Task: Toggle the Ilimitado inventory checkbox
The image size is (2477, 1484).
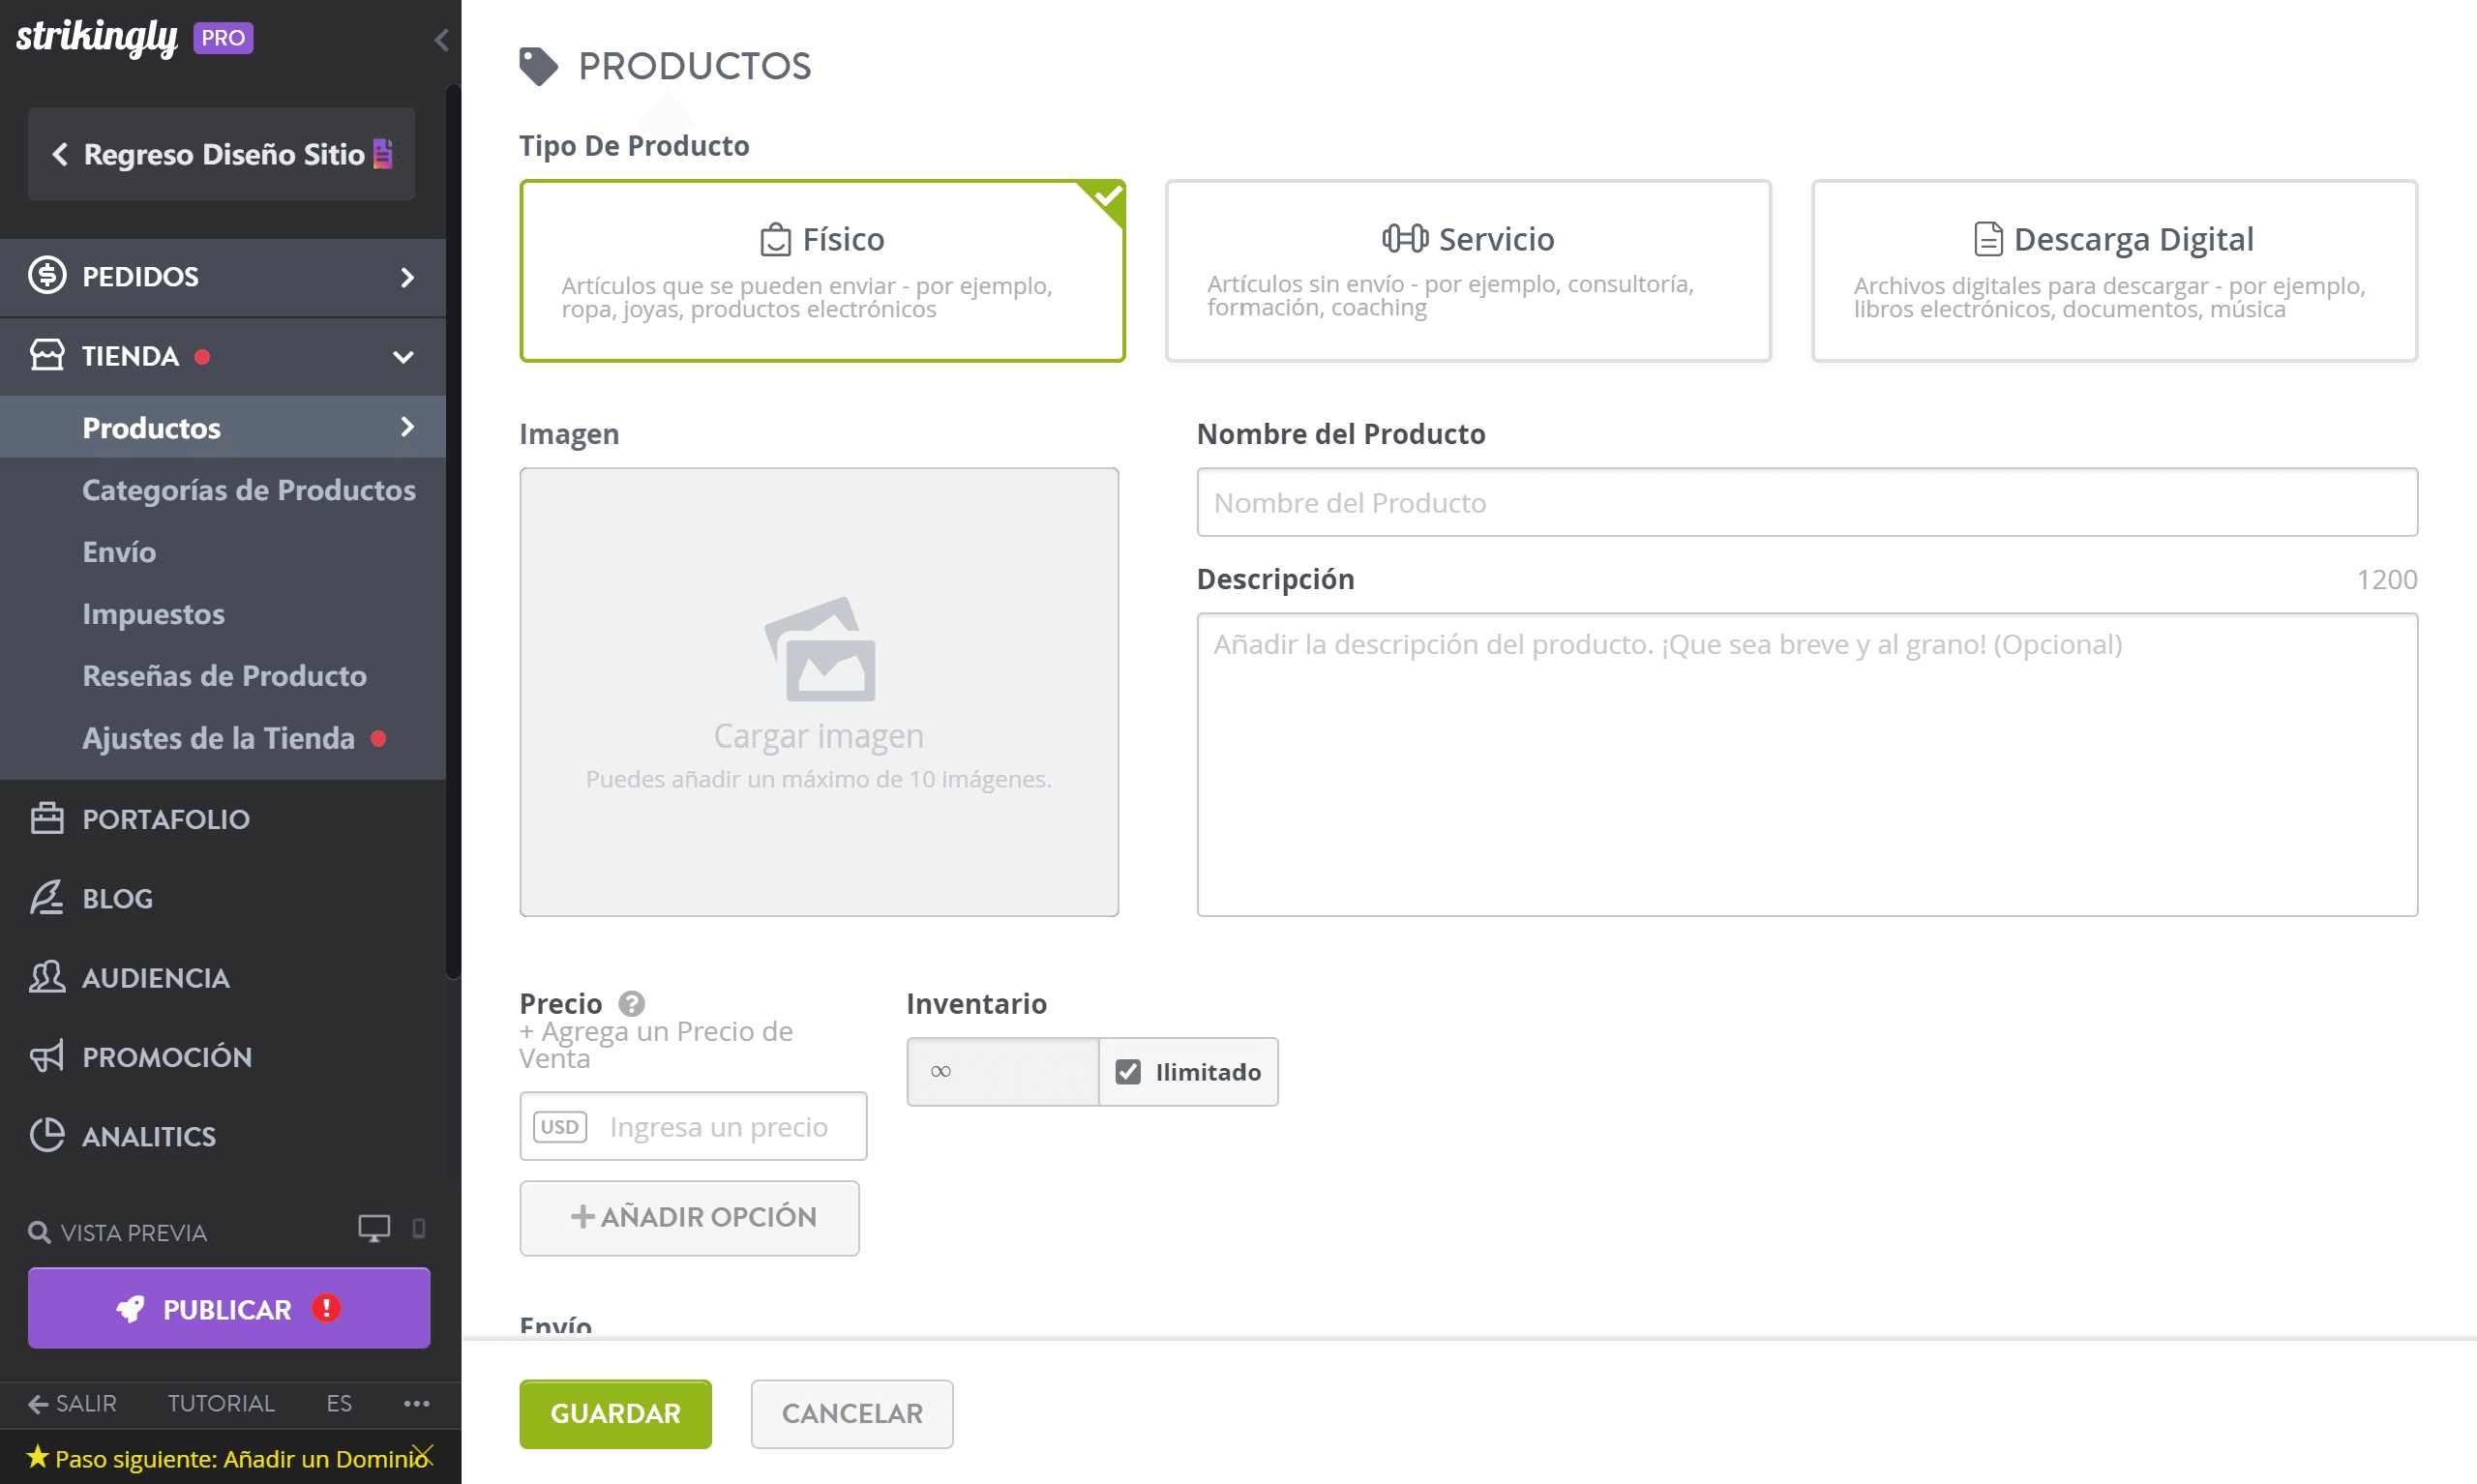Action: pyautogui.click(x=1128, y=1072)
